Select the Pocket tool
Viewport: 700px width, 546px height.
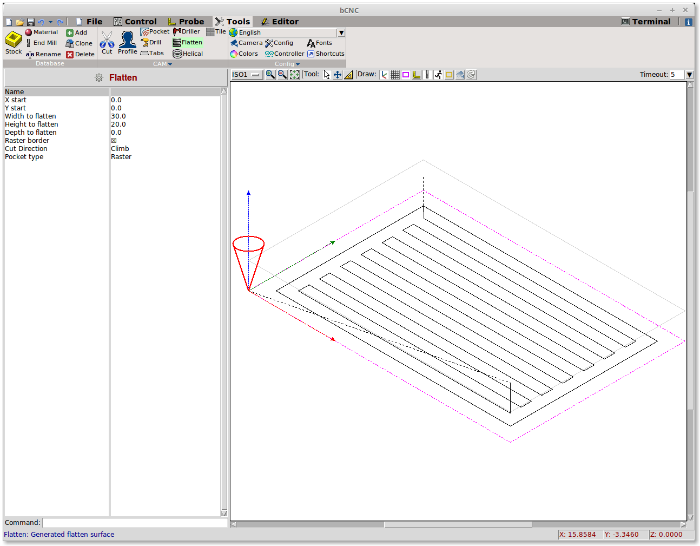point(155,32)
